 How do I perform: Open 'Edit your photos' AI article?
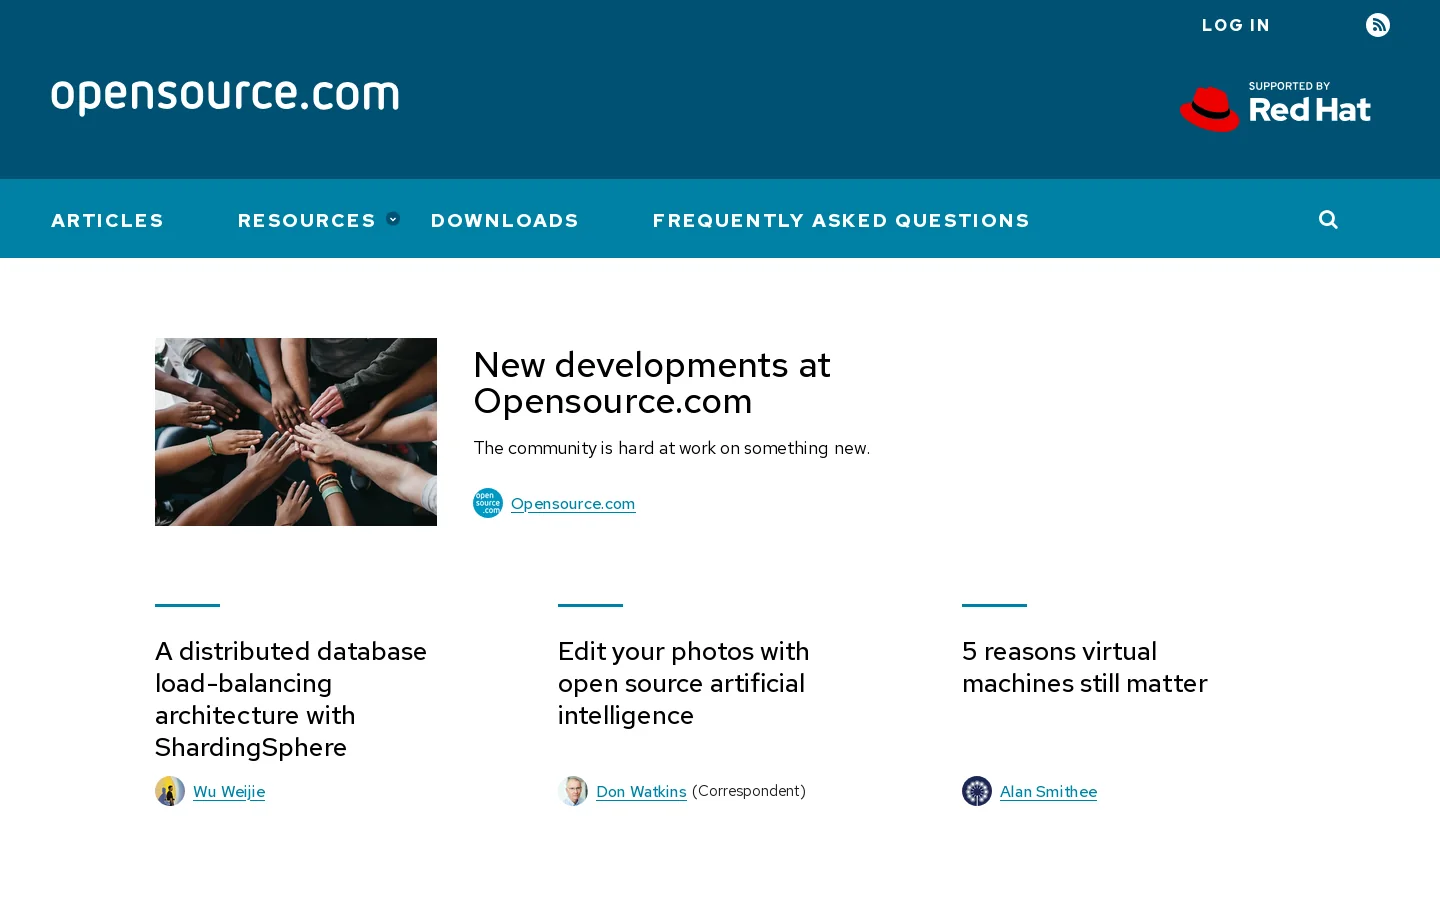pyautogui.click(x=684, y=683)
